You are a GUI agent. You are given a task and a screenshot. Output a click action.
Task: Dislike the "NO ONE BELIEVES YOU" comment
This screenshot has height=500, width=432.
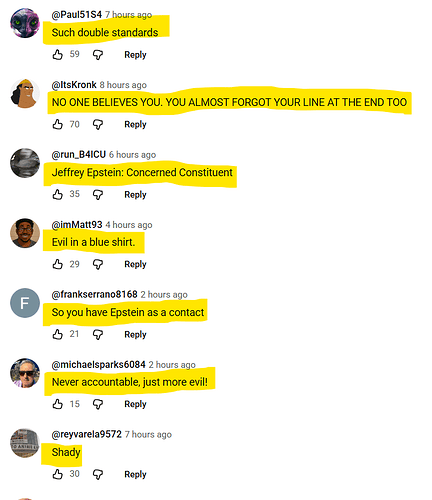(x=98, y=125)
